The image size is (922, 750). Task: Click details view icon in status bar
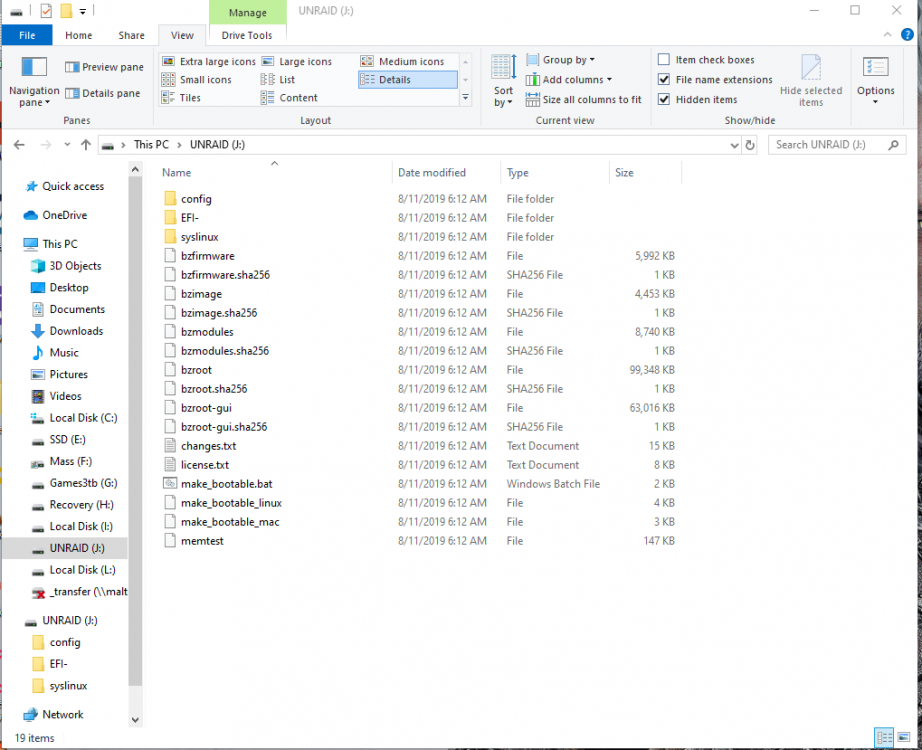884,737
